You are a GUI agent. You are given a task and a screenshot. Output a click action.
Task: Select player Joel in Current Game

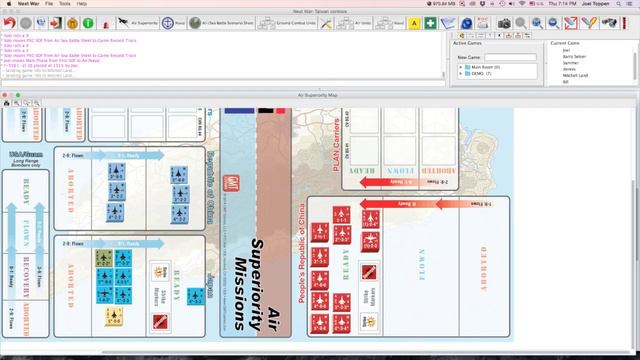coord(566,50)
